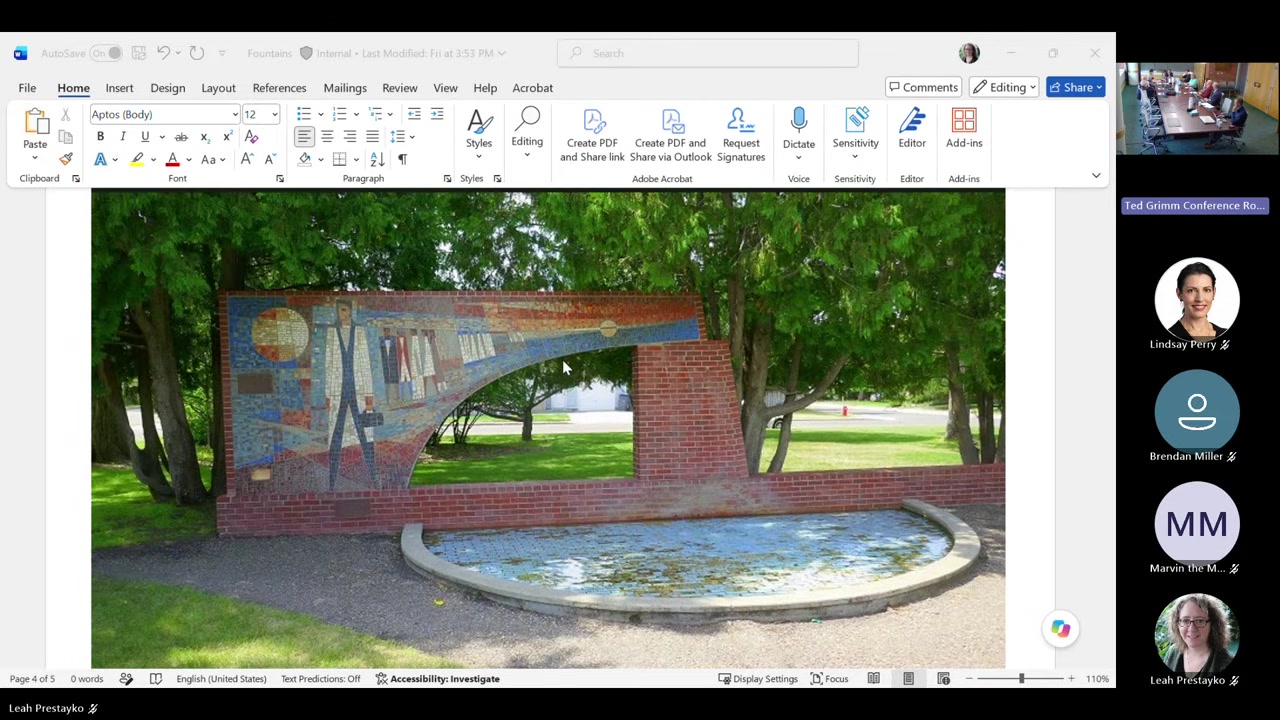Click Accessibility: Investigate in status bar

[437, 679]
